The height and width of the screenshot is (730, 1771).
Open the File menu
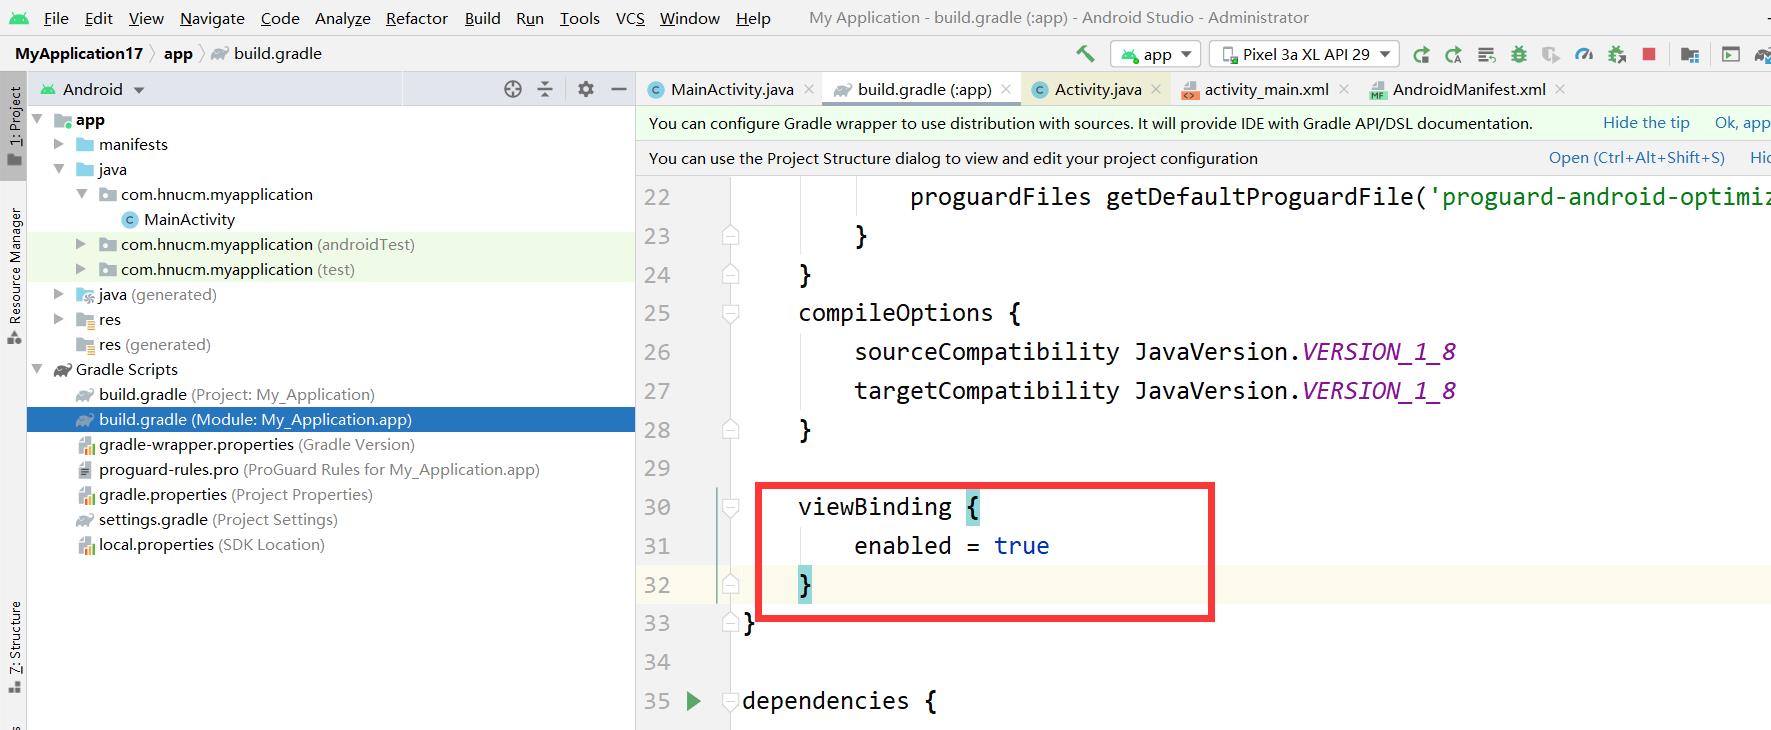click(56, 18)
